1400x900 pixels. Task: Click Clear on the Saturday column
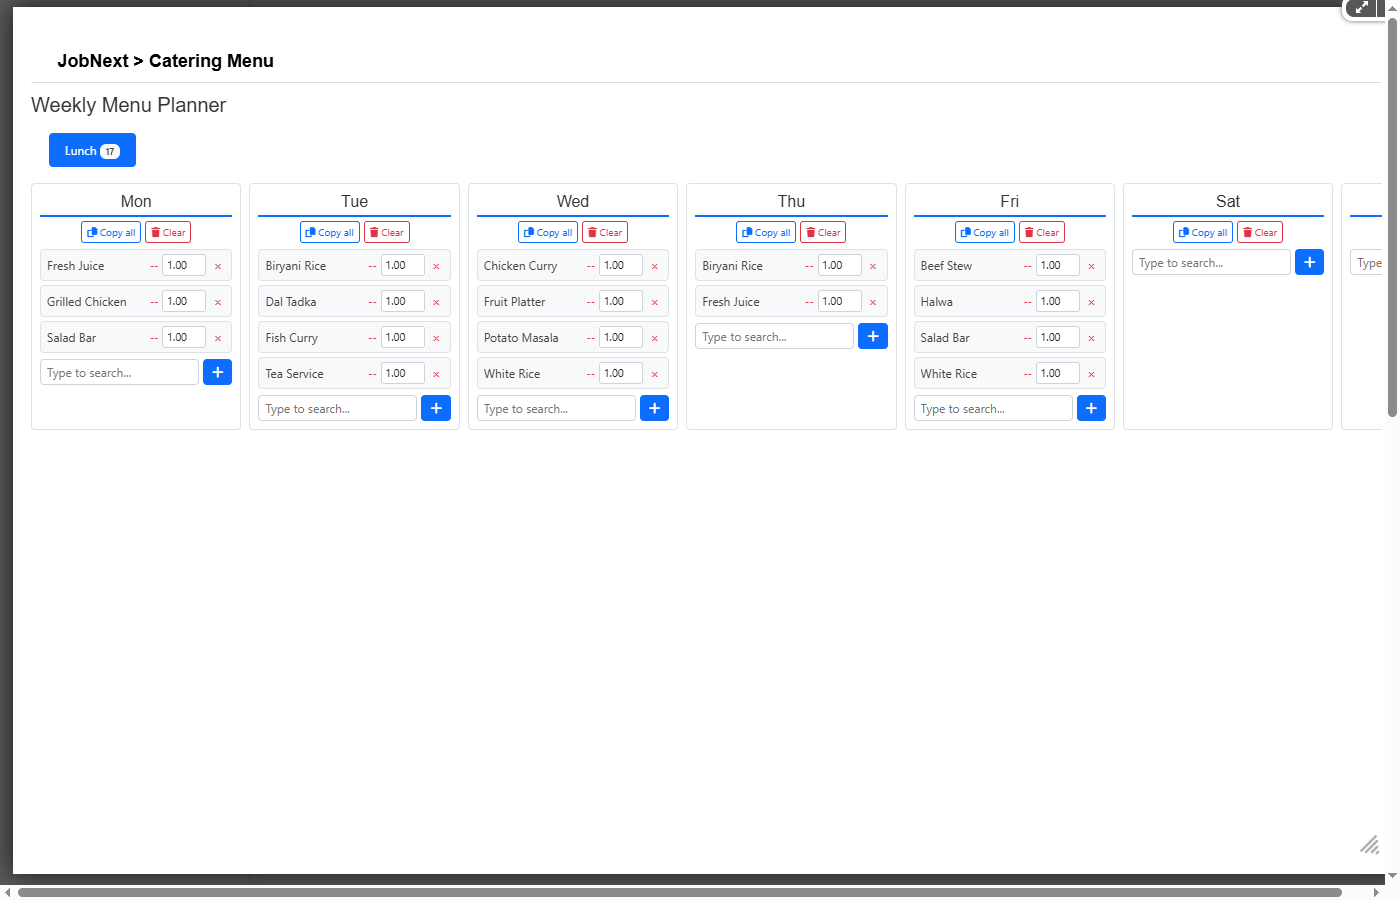pos(1259,231)
